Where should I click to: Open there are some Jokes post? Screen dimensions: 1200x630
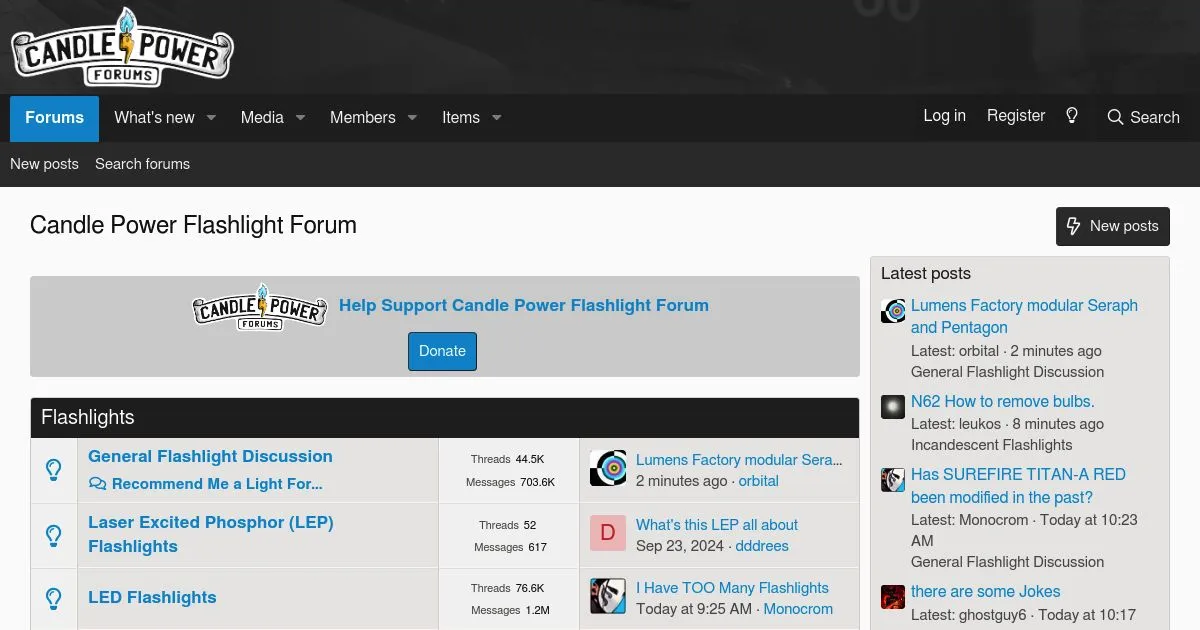coord(985,591)
